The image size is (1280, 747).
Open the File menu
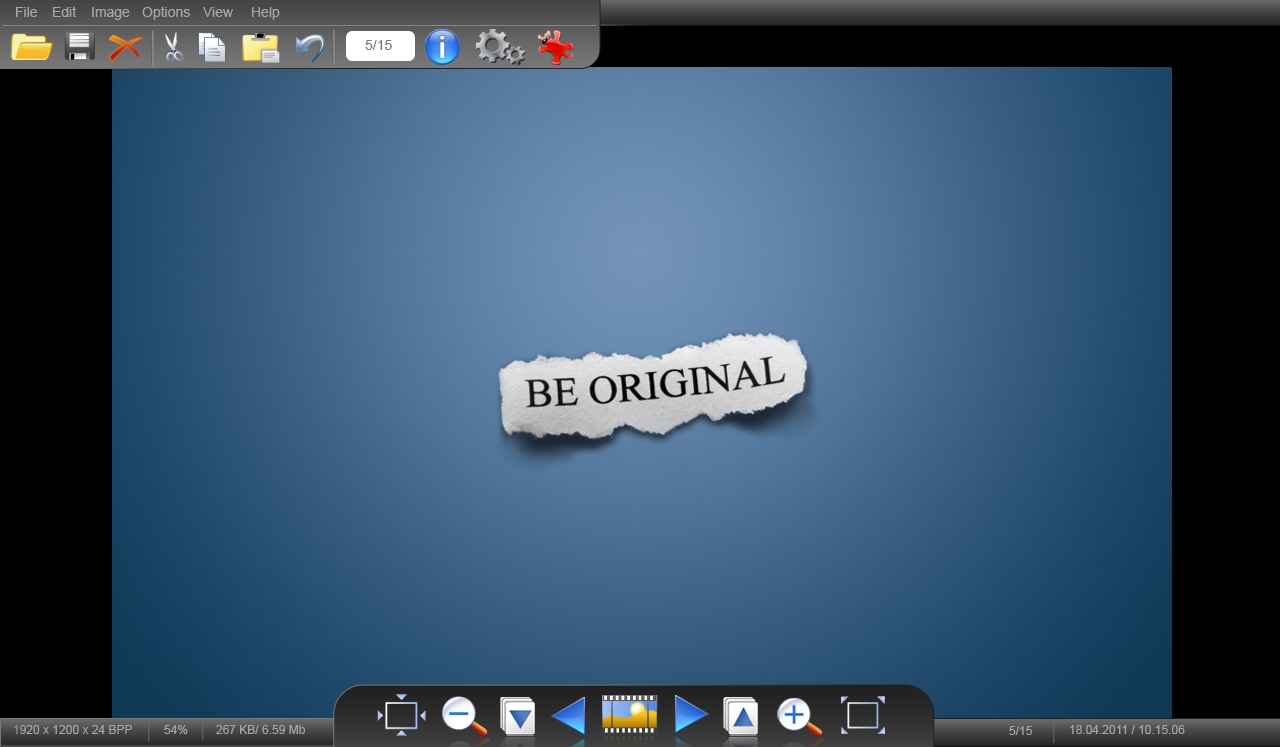(x=26, y=12)
